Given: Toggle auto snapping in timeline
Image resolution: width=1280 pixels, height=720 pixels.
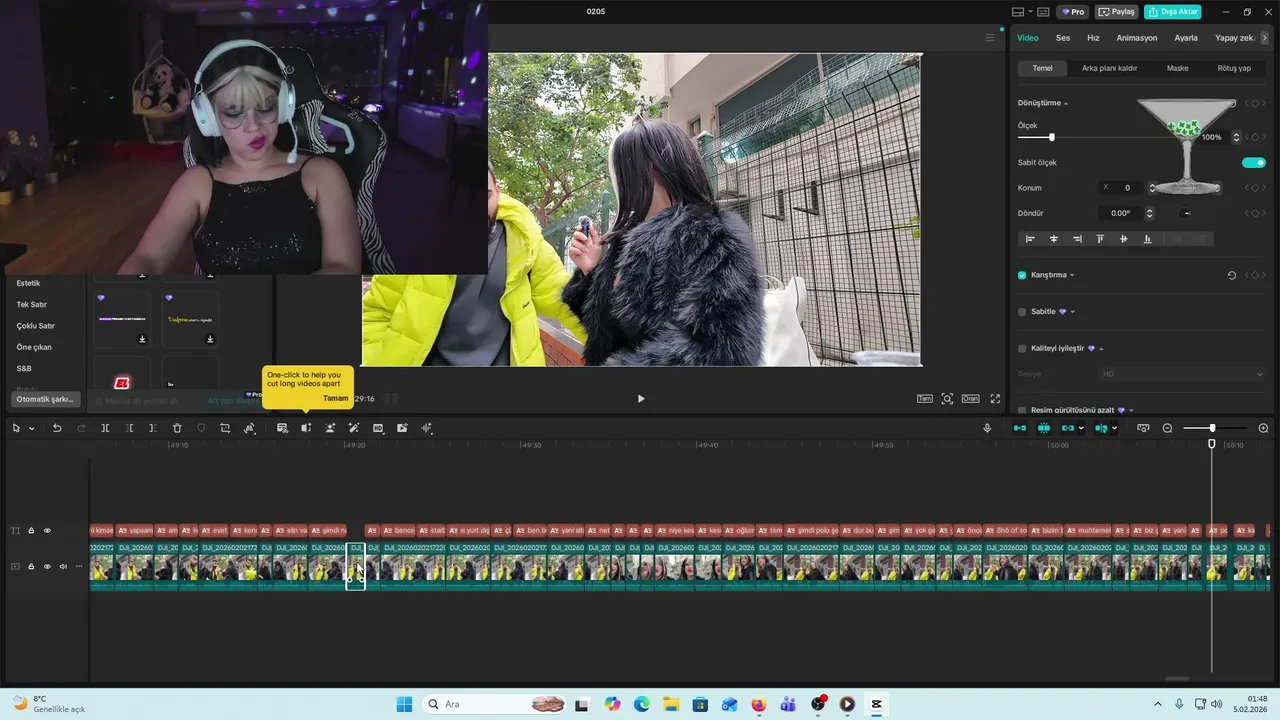Looking at the screenshot, I should point(1044,428).
